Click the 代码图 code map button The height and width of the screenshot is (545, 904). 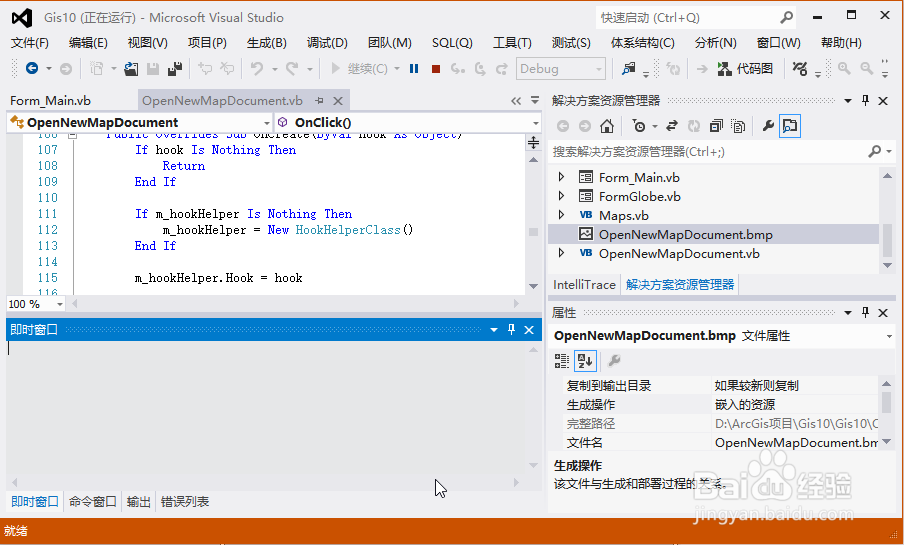[745, 69]
